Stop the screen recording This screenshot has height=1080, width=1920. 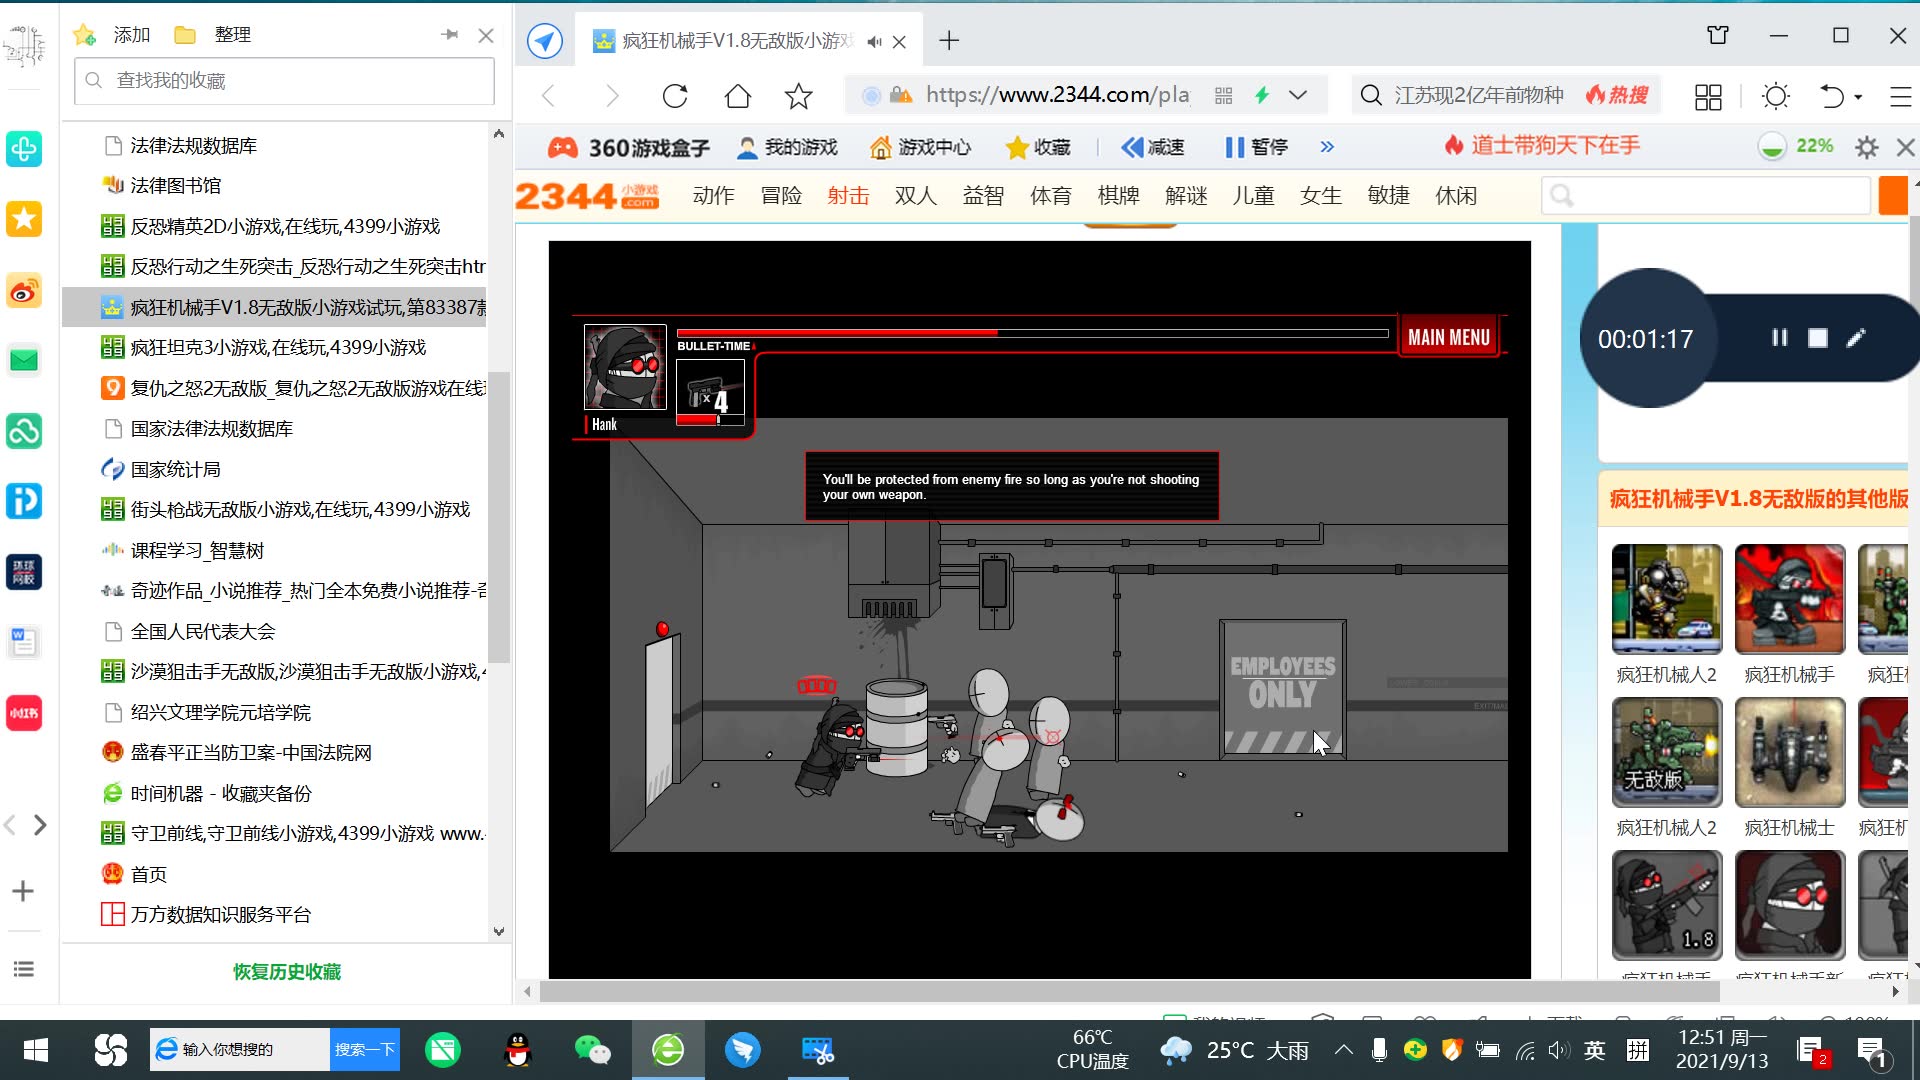(x=1818, y=339)
